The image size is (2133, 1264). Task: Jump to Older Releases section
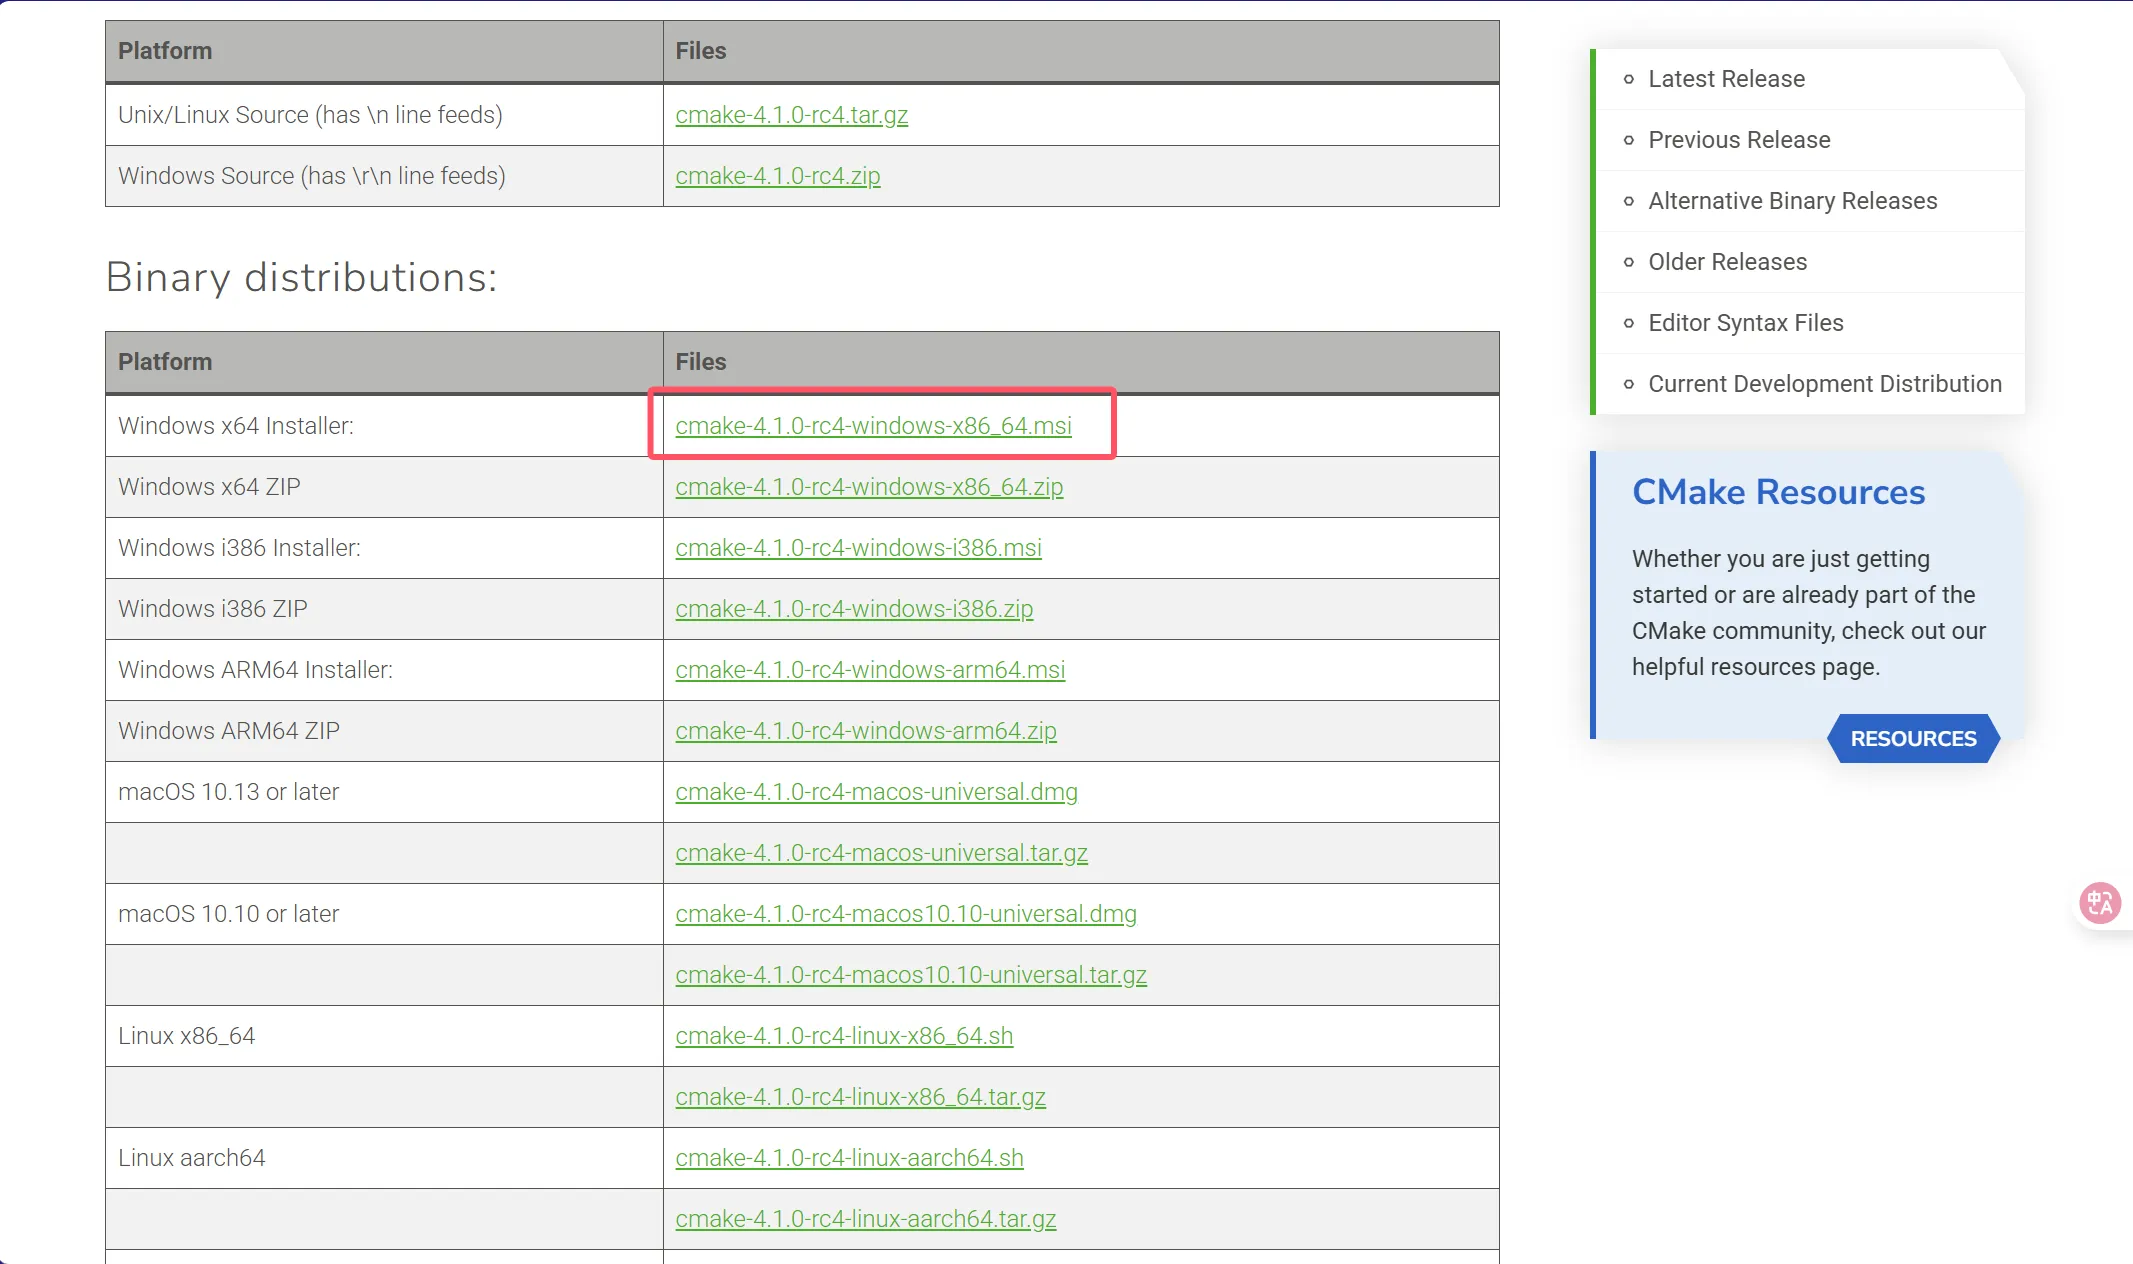coord(1727,262)
